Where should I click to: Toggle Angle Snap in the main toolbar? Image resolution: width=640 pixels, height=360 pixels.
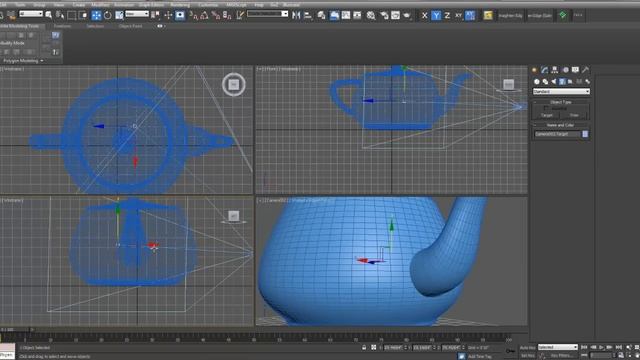click(x=204, y=16)
